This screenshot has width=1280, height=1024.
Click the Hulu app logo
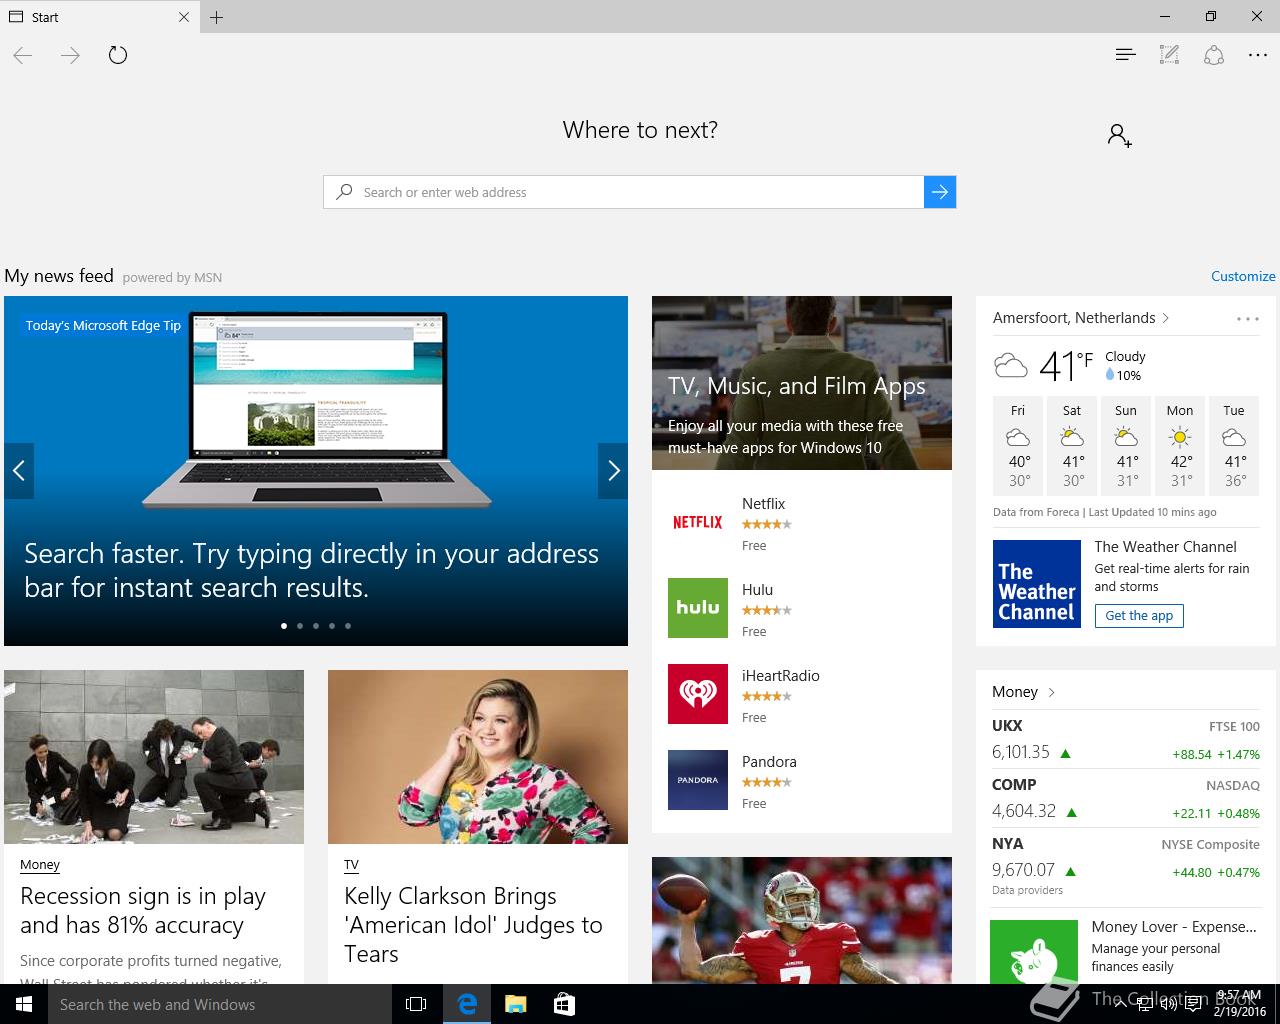[698, 608]
